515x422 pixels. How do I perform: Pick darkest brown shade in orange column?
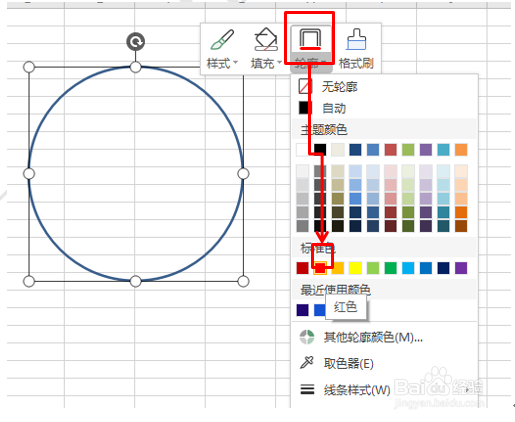[461, 226]
